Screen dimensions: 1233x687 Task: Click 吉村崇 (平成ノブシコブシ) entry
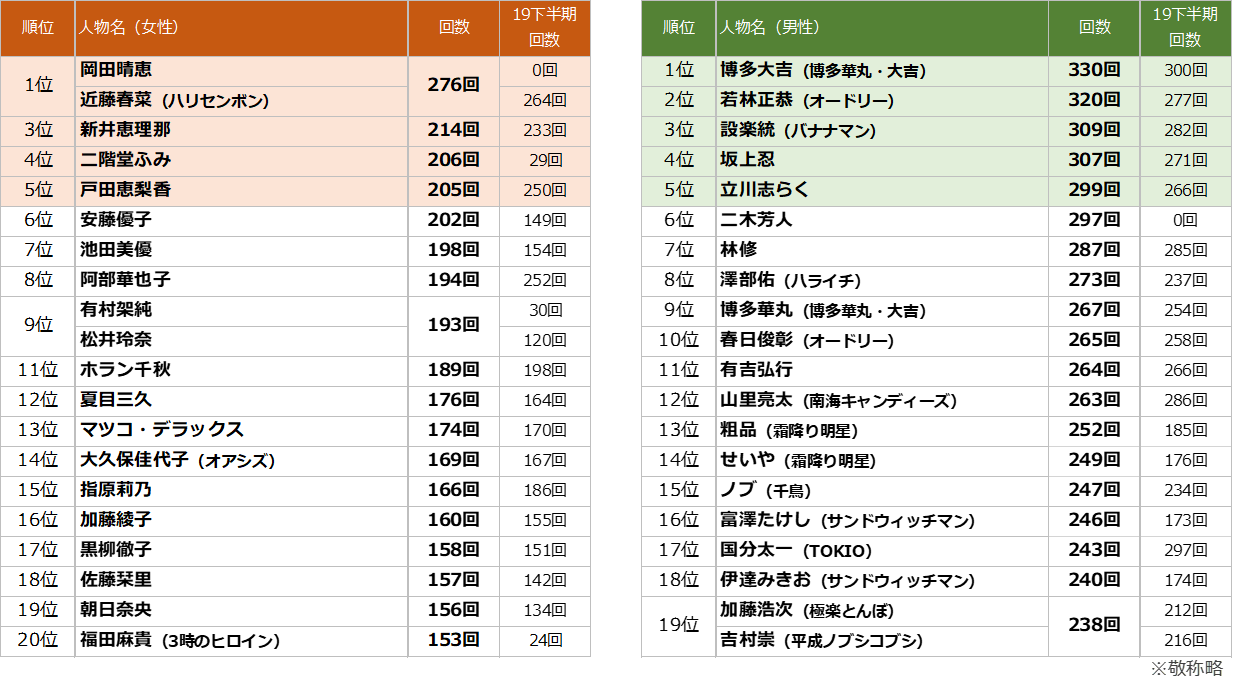[821, 640]
